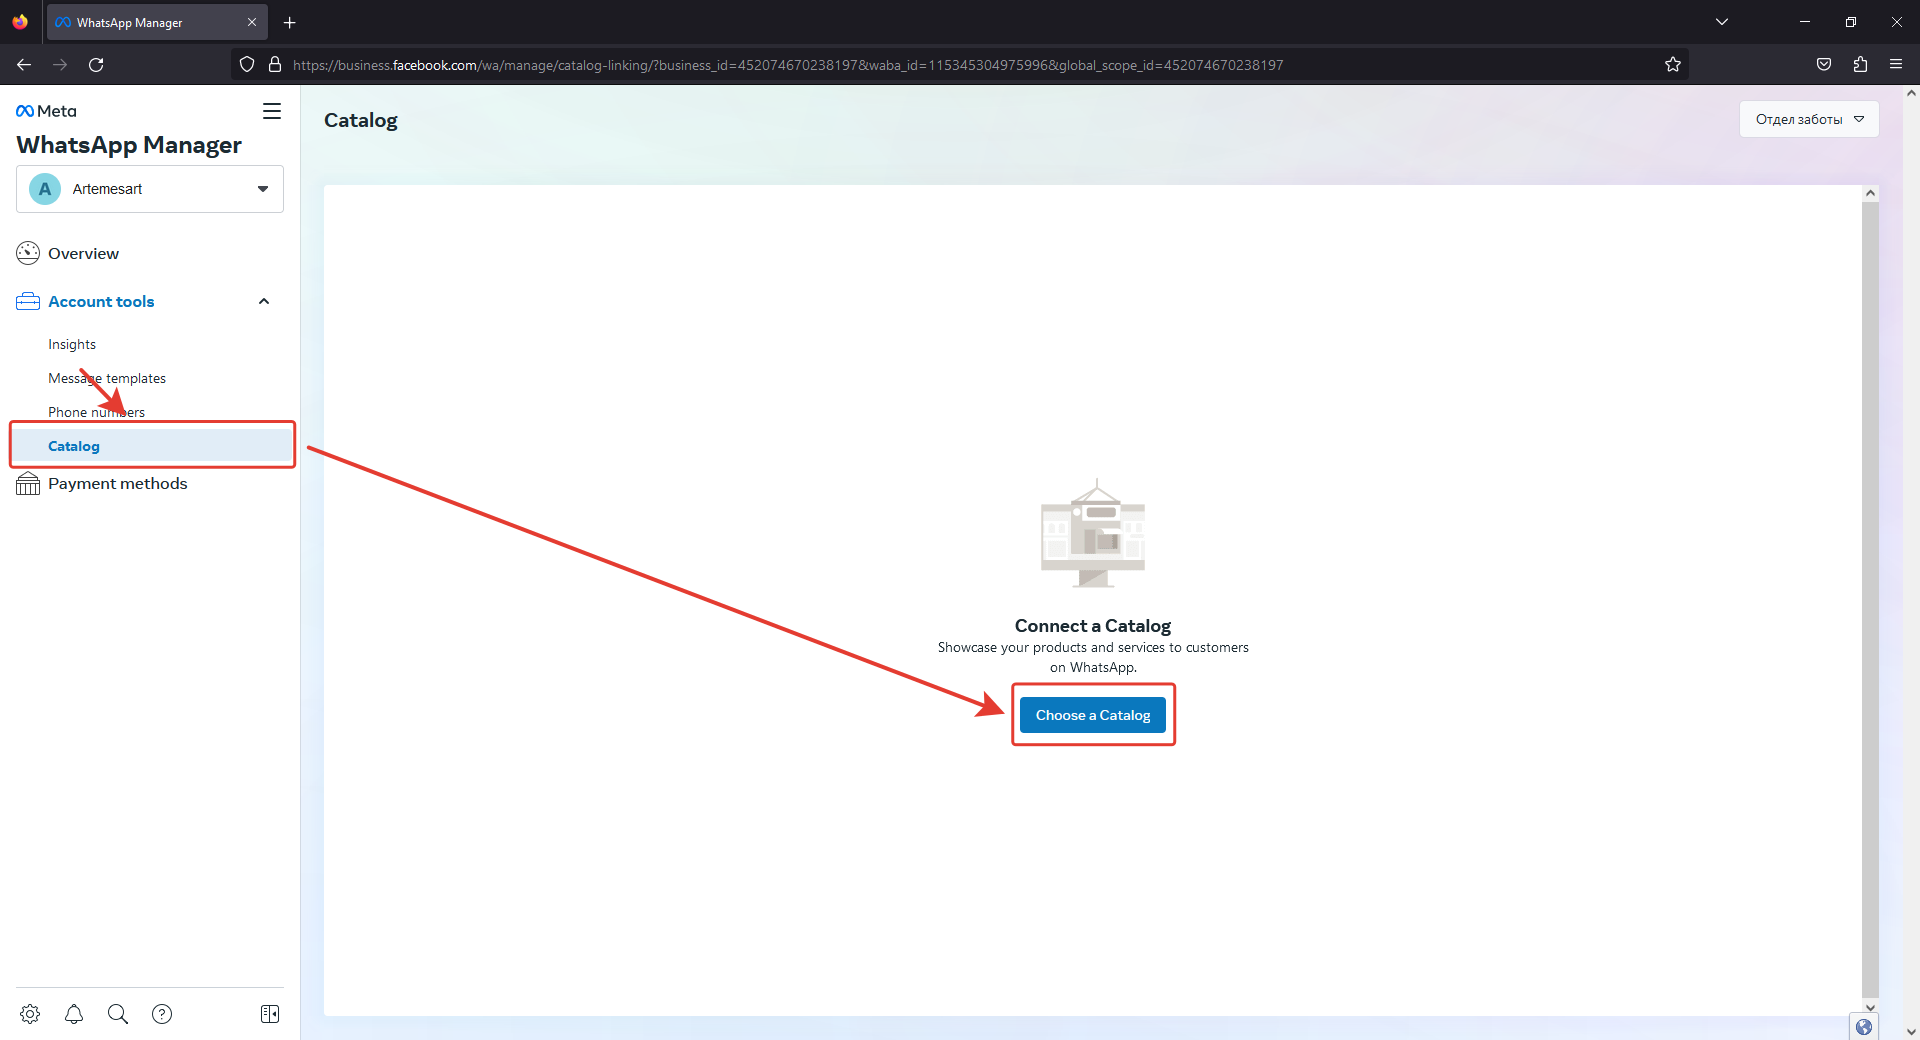Click the Choose a Catalog button

pyautogui.click(x=1093, y=715)
